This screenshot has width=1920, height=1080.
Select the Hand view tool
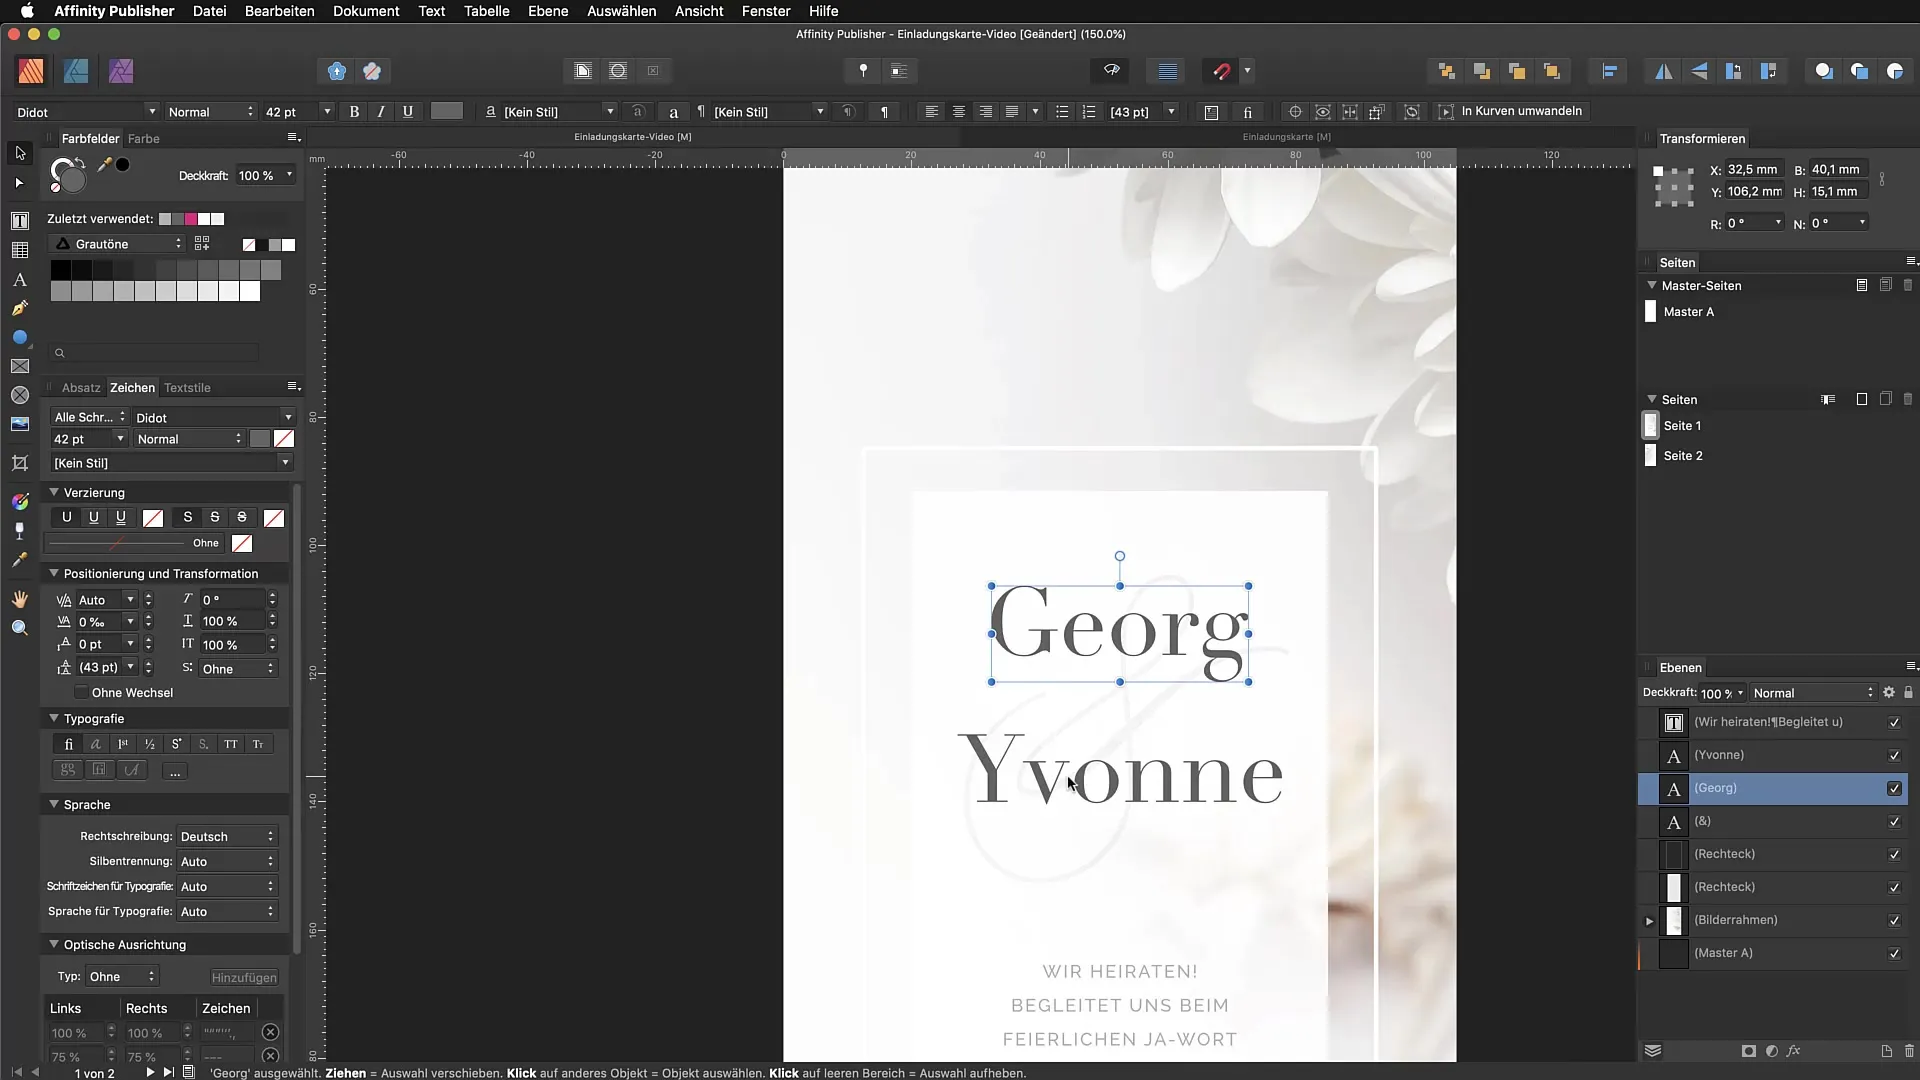(x=20, y=599)
